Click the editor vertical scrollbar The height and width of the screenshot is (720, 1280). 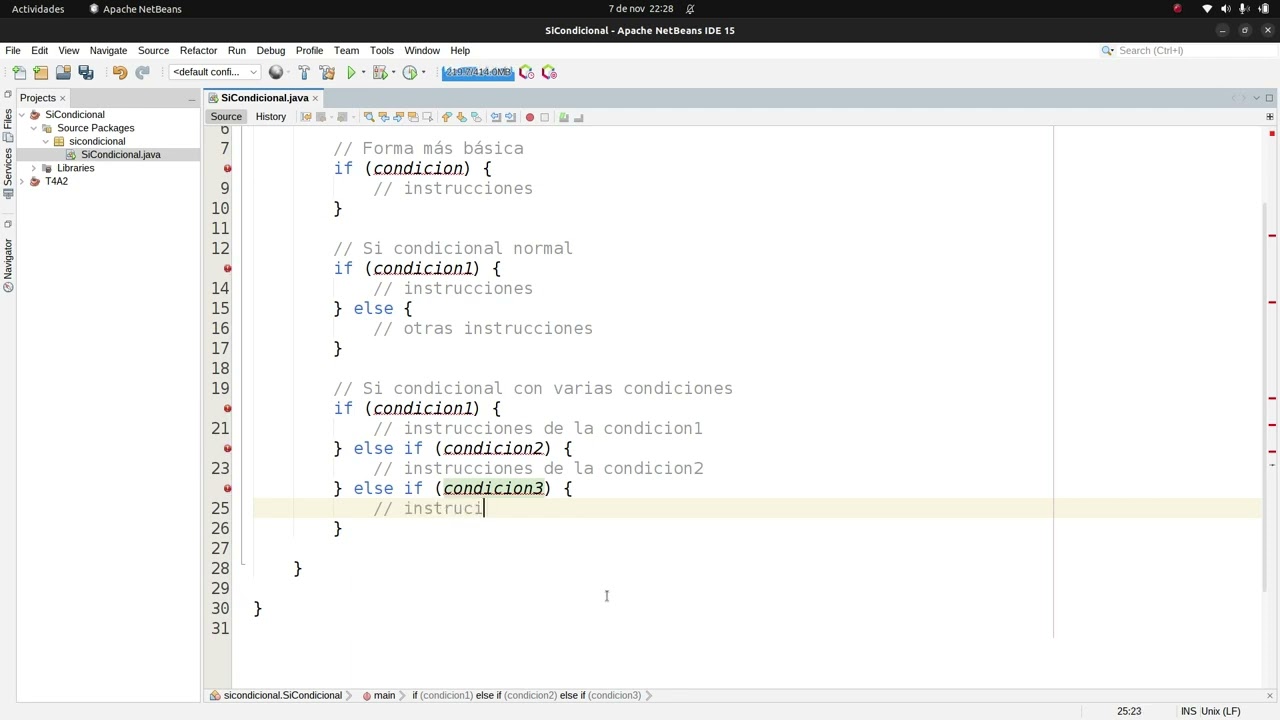click(1266, 395)
